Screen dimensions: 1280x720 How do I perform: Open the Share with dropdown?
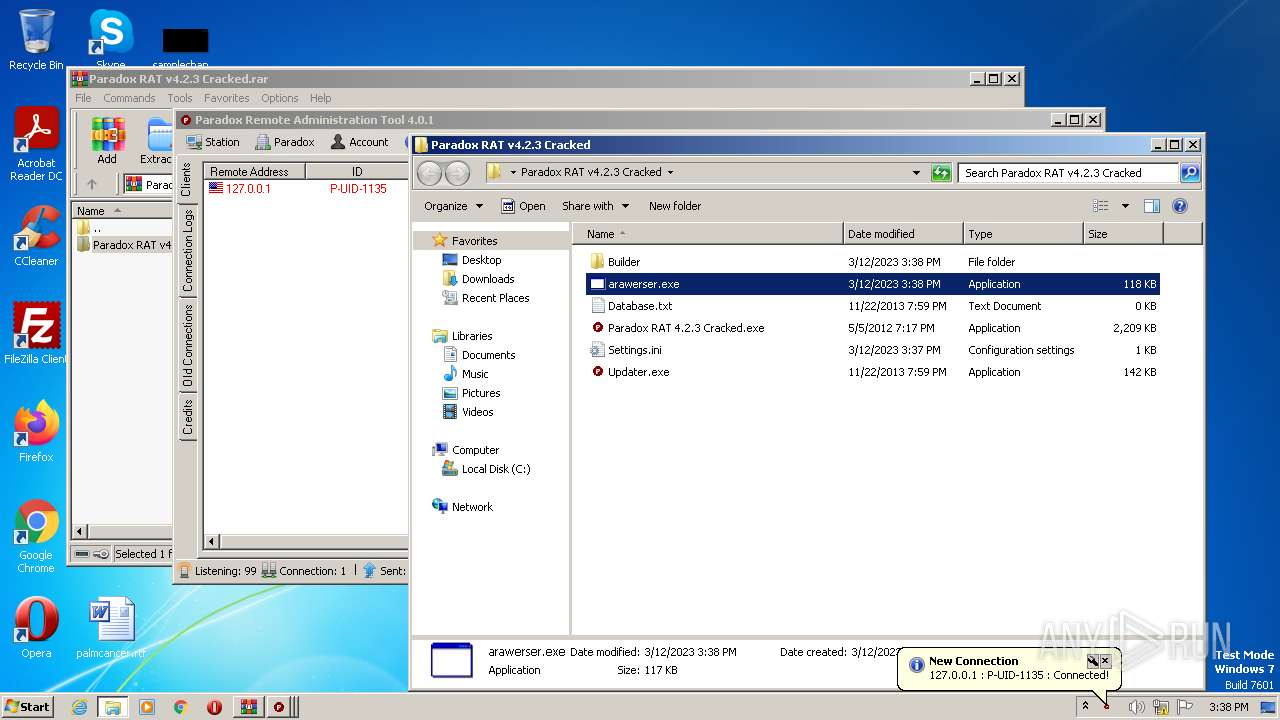pyautogui.click(x=596, y=206)
